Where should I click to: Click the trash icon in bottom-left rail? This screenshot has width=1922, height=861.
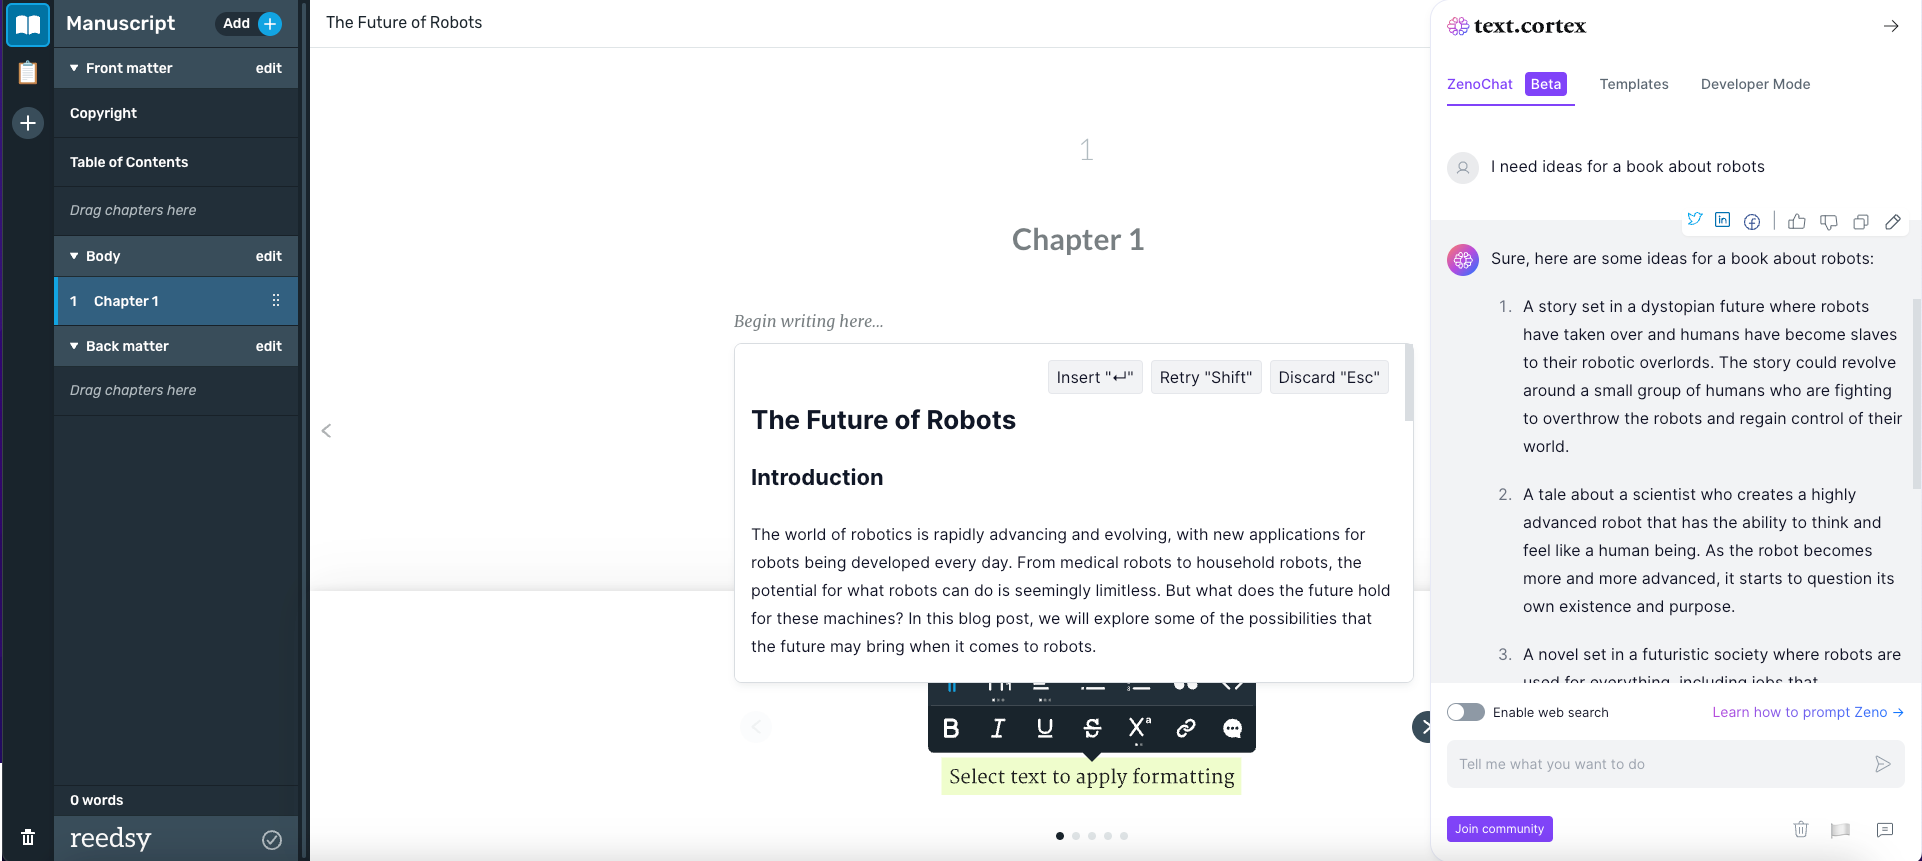point(28,837)
